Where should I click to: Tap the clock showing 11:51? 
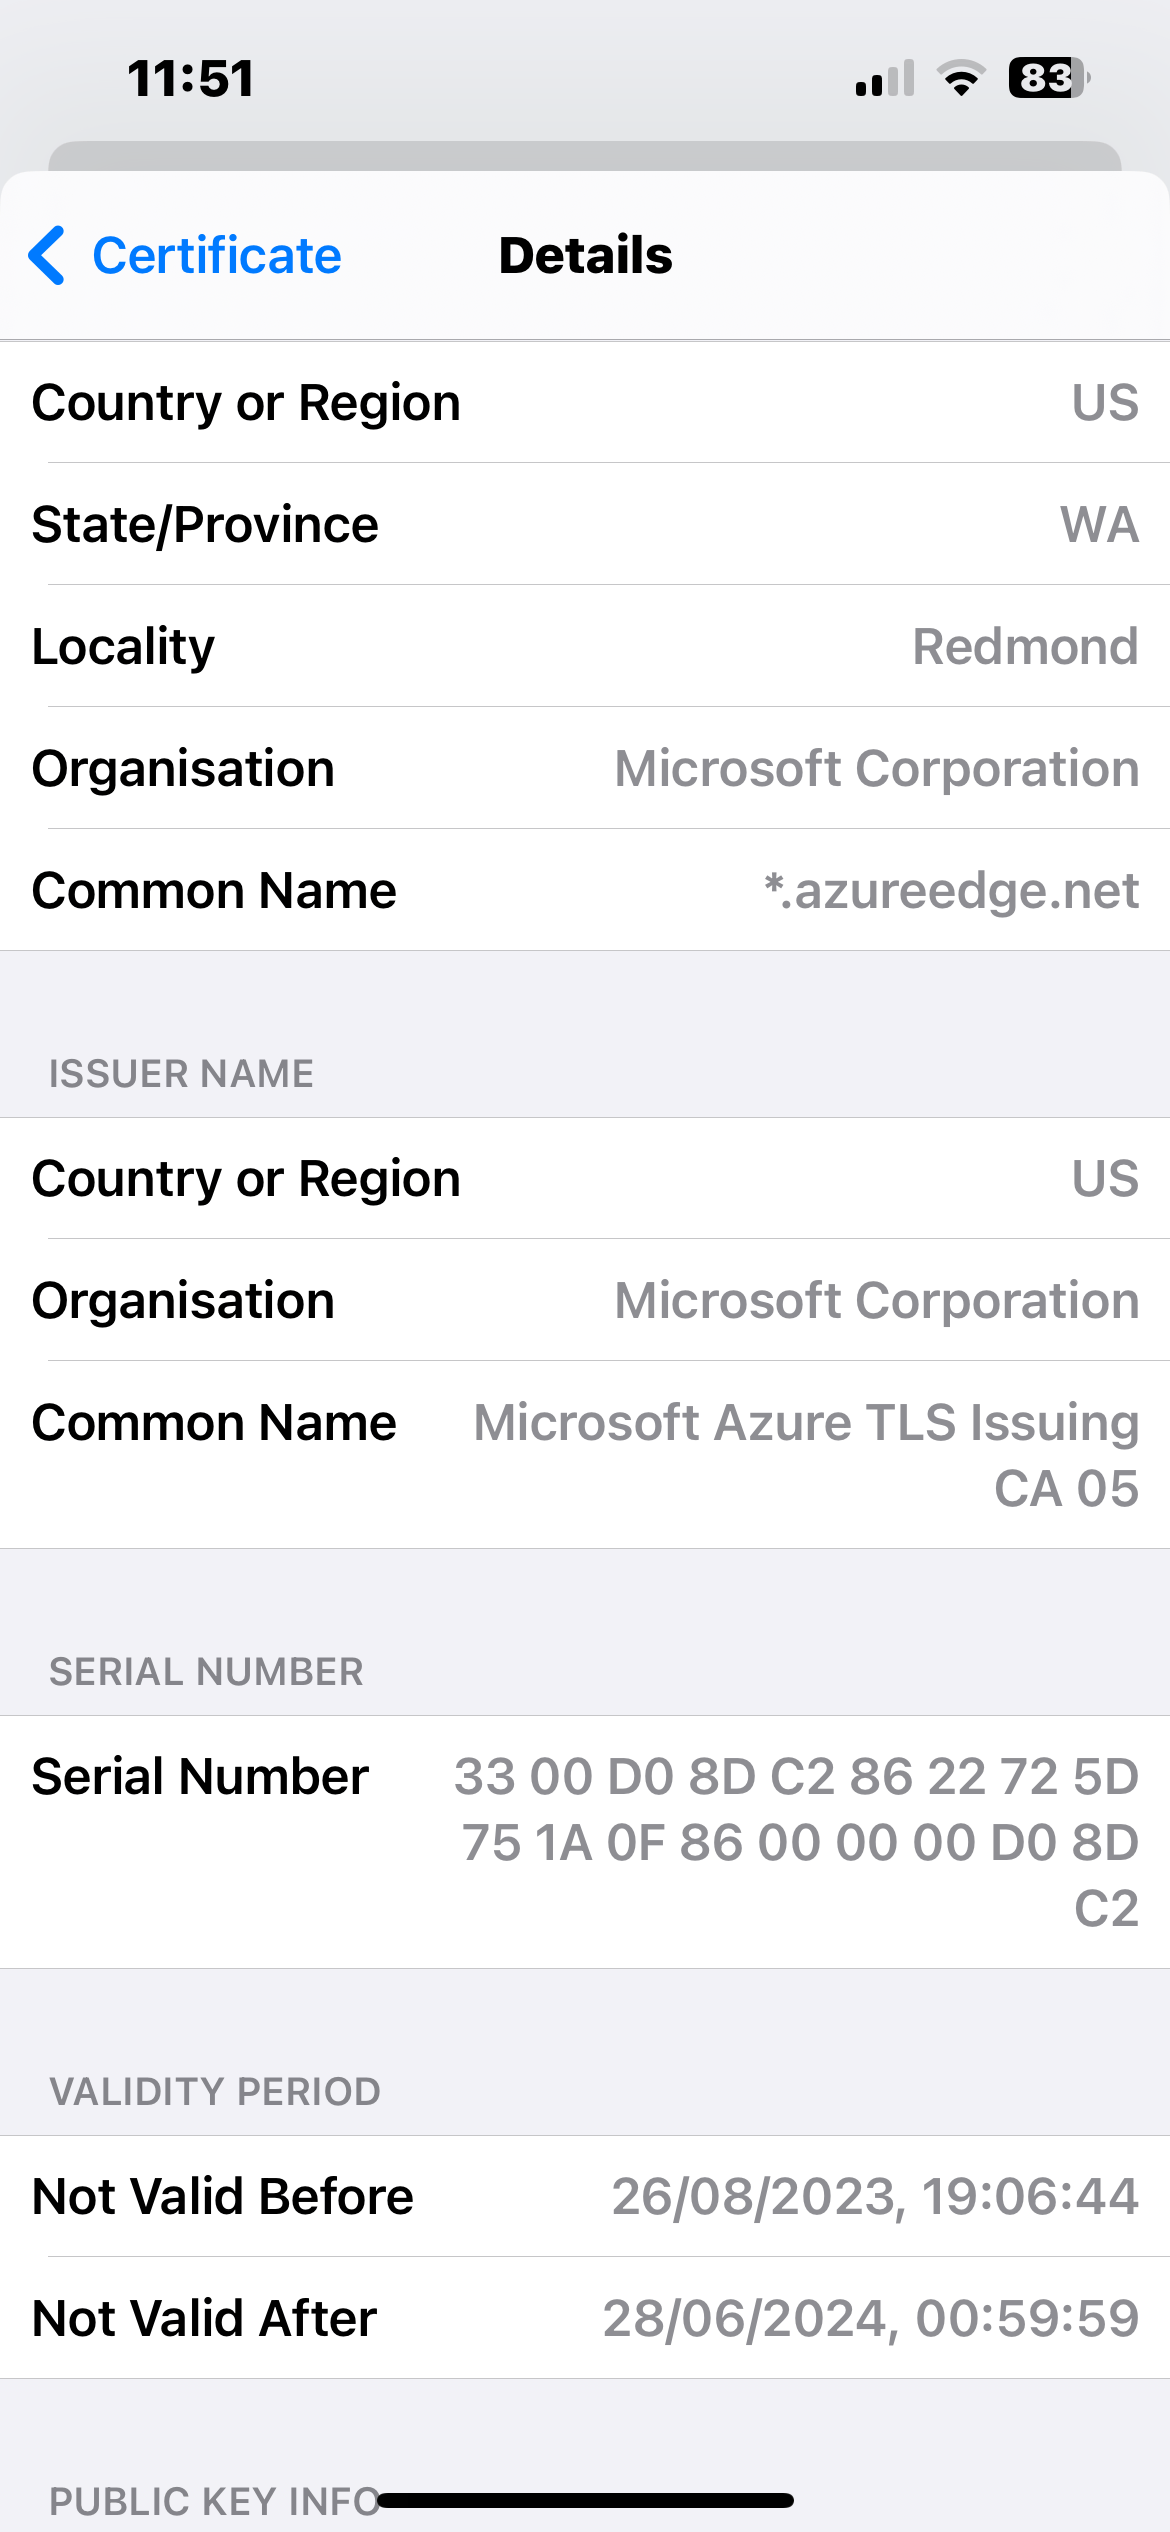coord(193,77)
